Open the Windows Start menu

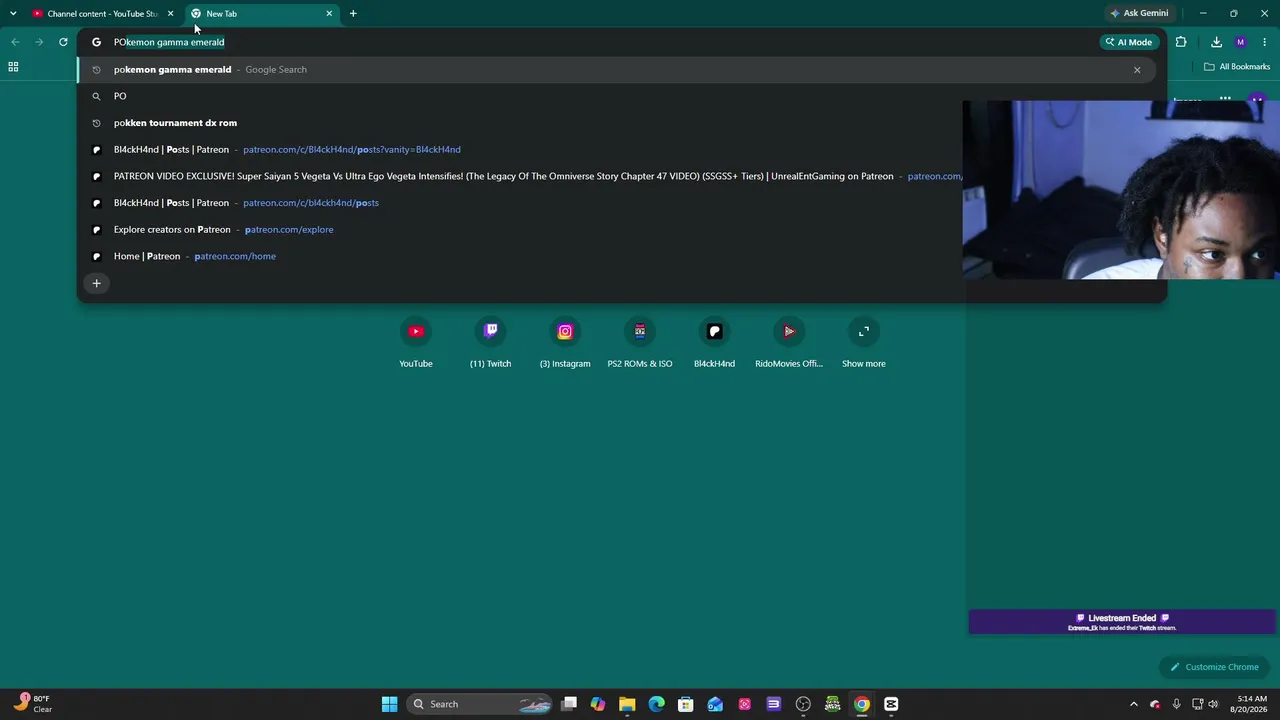tap(389, 704)
